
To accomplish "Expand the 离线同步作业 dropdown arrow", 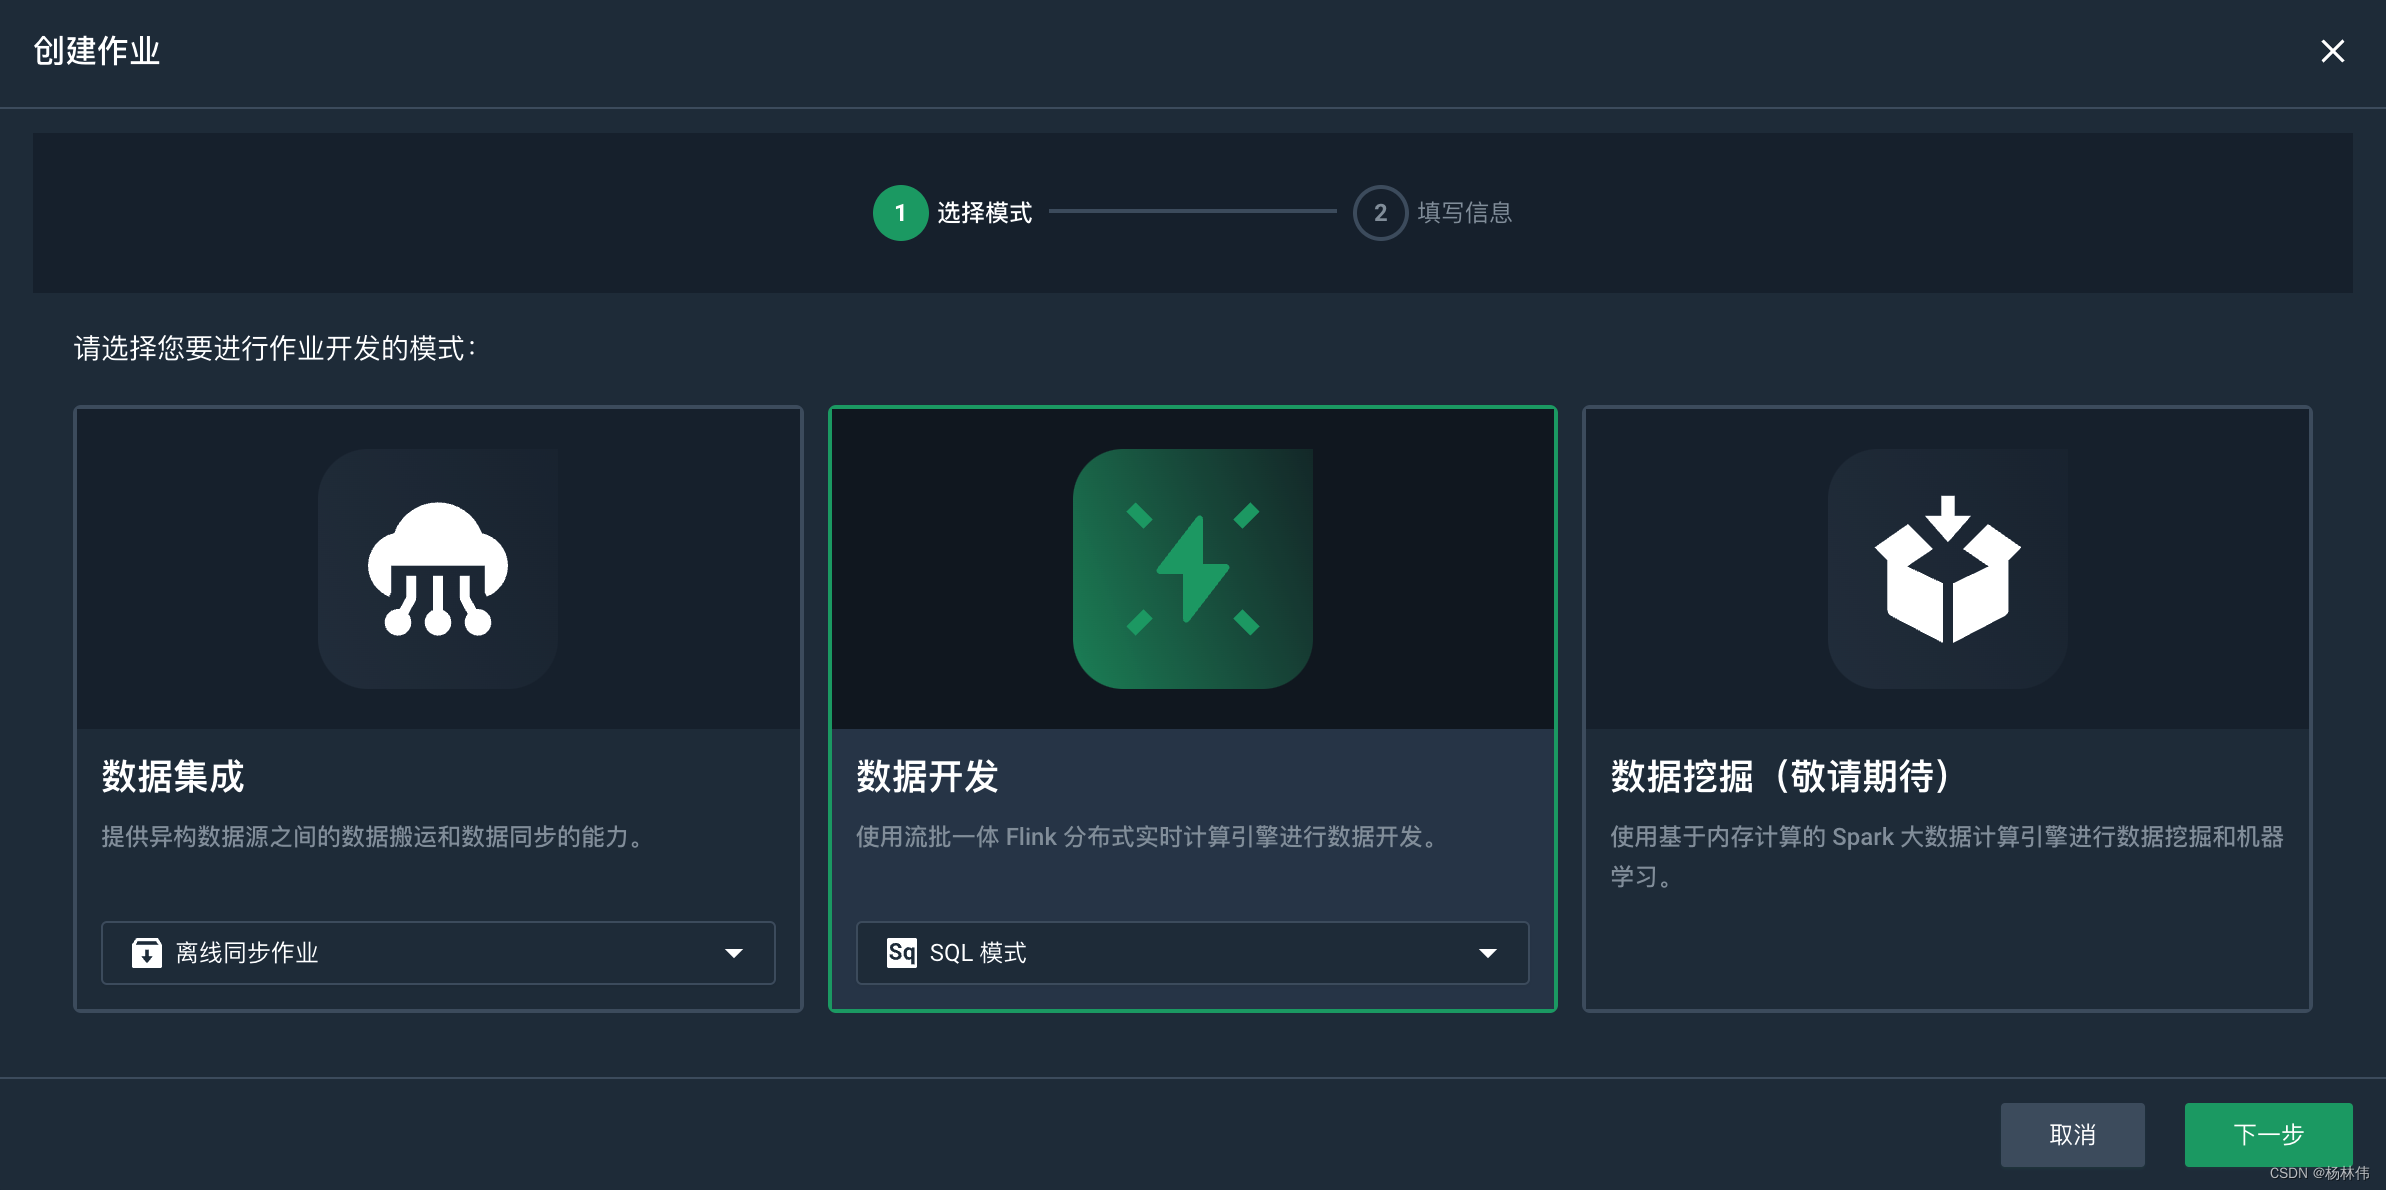I will pos(734,954).
